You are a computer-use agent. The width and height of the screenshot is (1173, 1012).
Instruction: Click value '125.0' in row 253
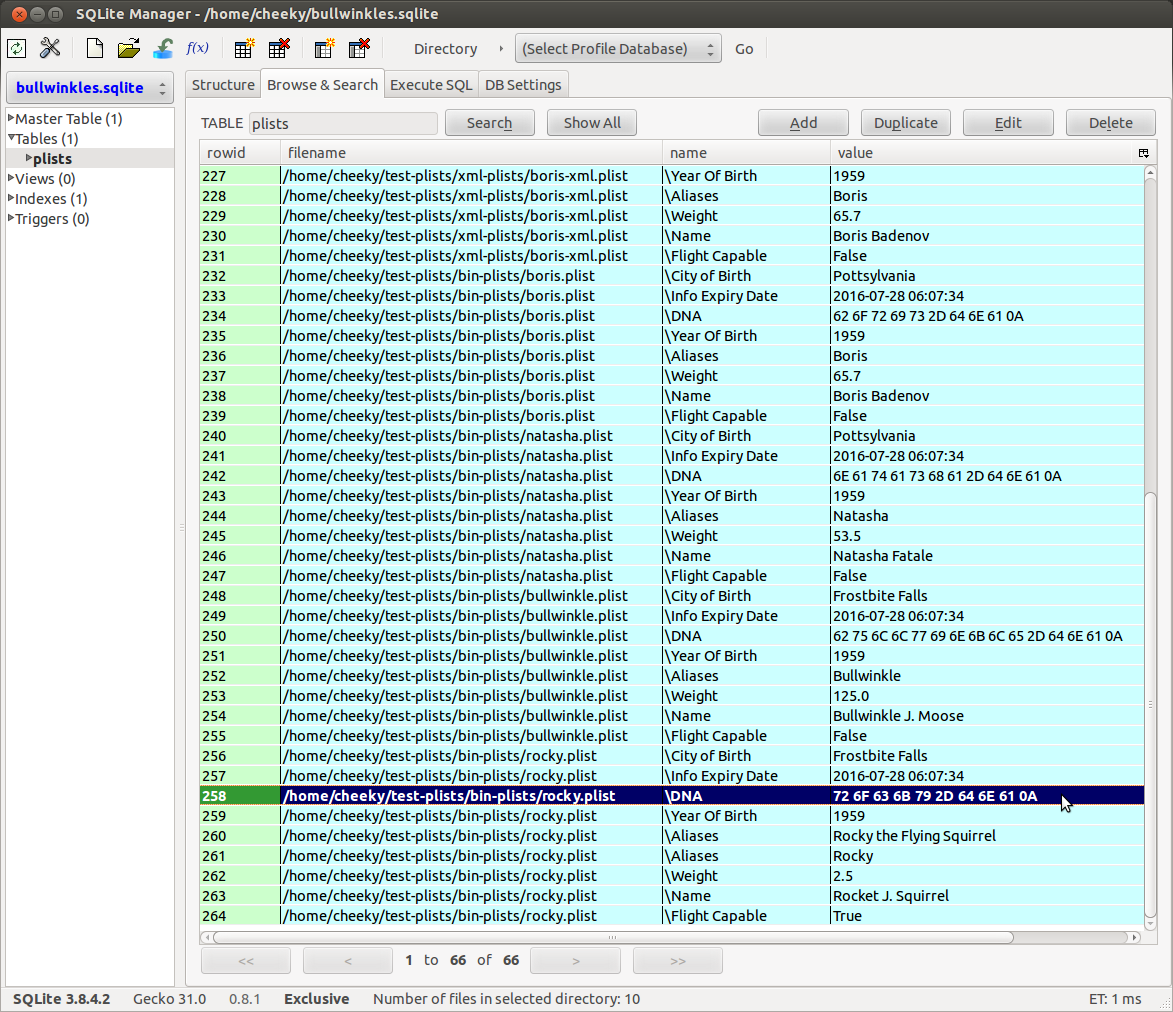(851, 696)
